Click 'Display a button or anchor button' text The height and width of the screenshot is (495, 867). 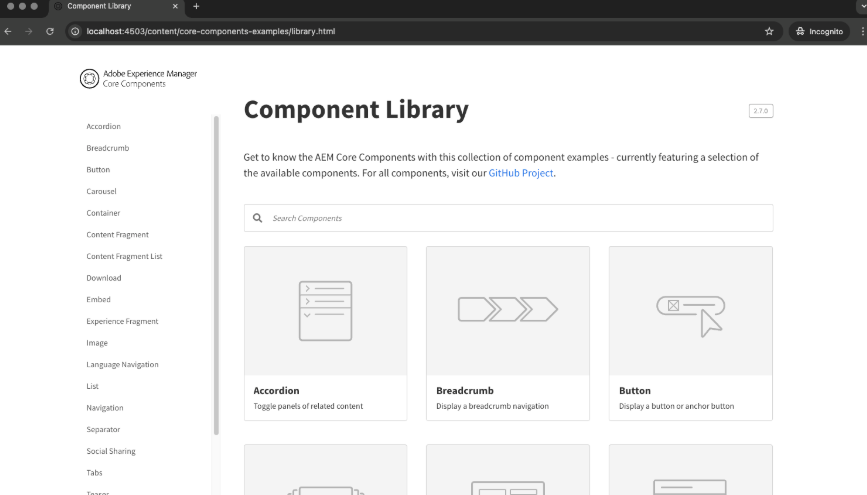tap(677, 406)
